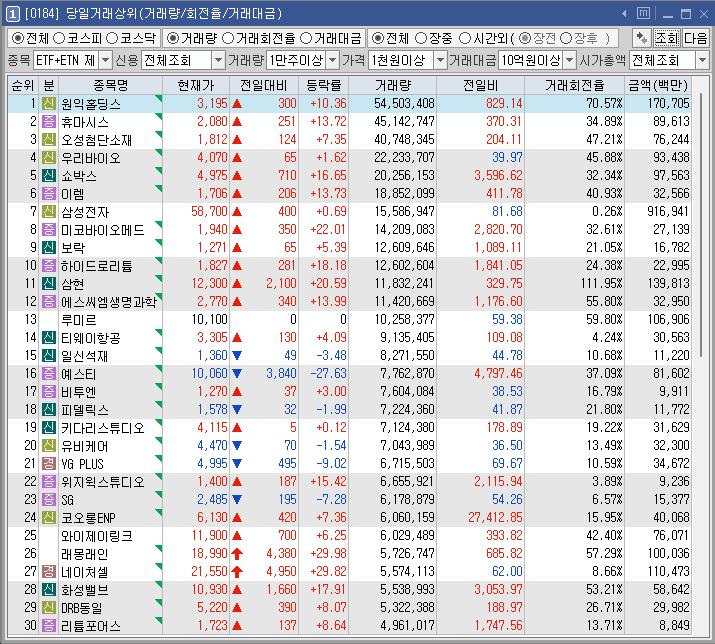Select the 코스피 radio button
The width and height of the screenshot is (715, 644).
59,38
